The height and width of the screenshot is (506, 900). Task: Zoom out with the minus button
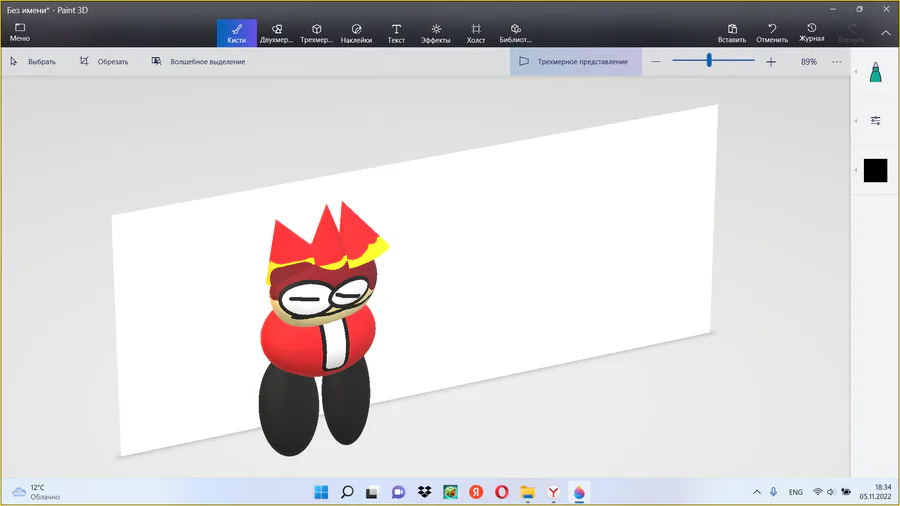tap(656, 61)
